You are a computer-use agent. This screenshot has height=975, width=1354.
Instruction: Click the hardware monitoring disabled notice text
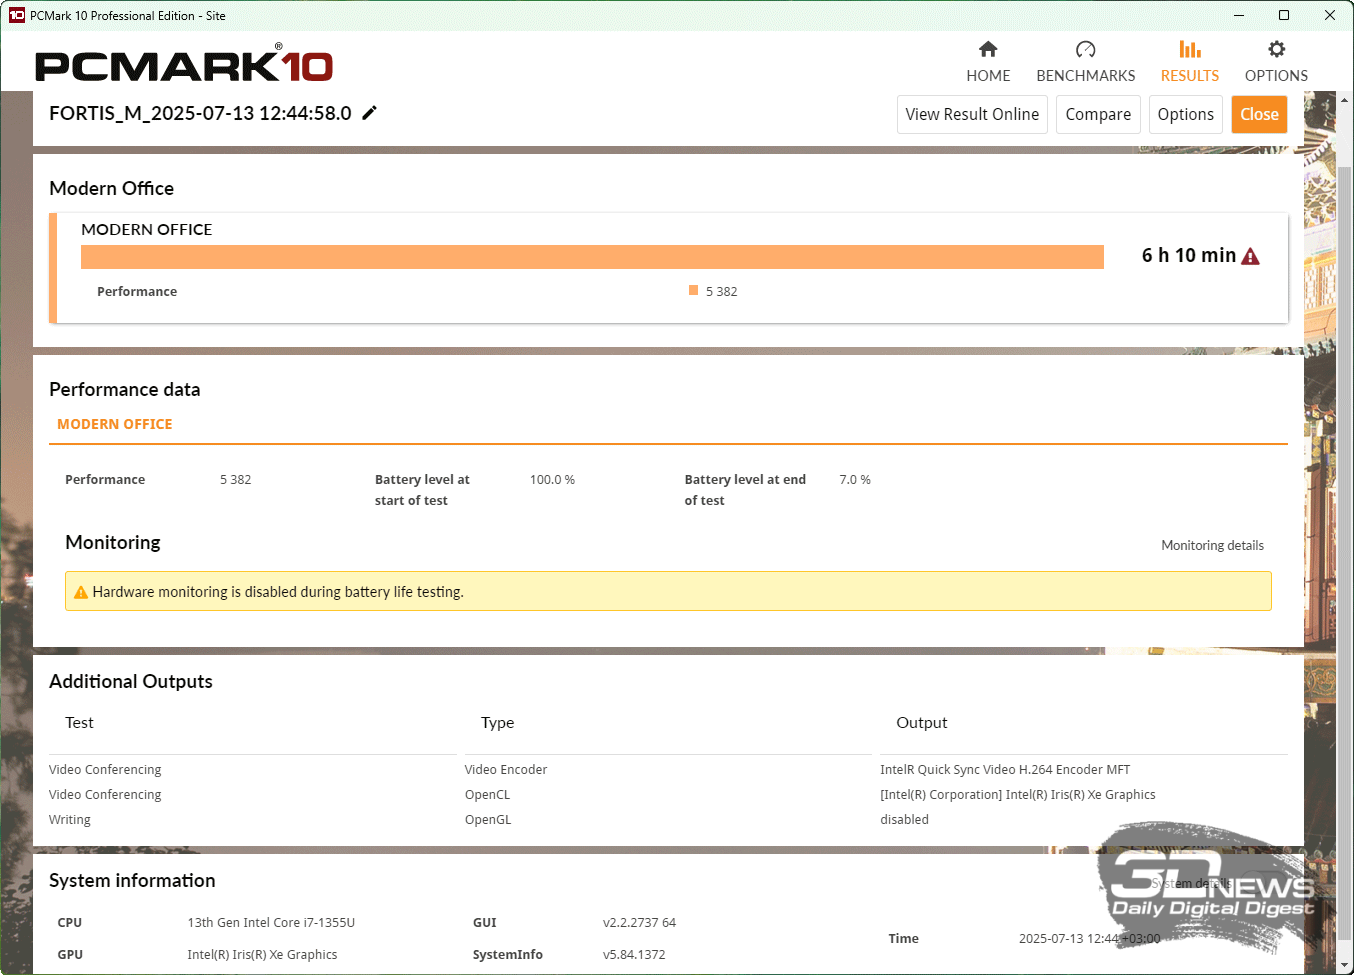tap(278, 592)
